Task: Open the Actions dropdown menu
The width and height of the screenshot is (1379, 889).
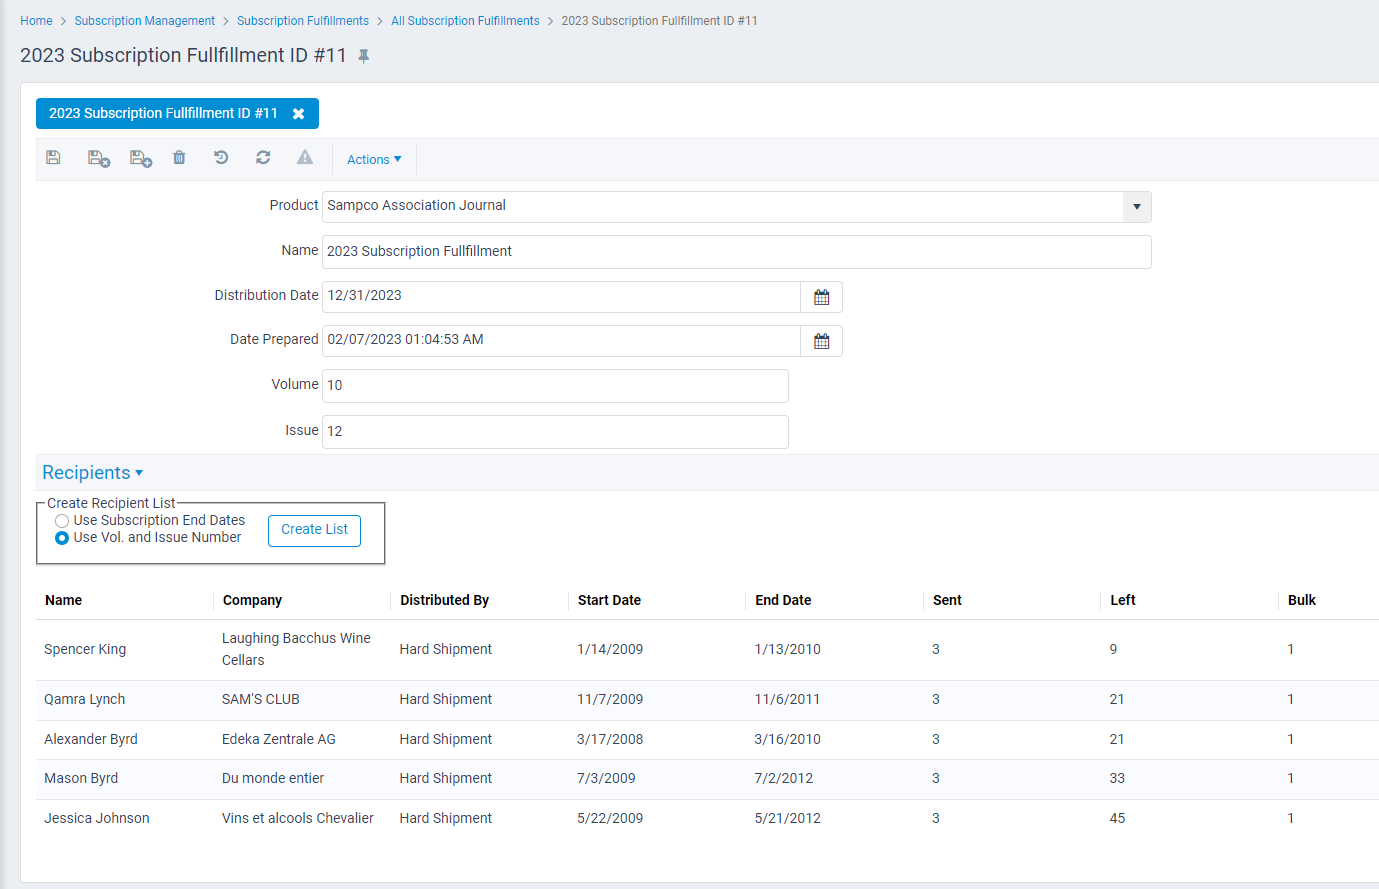Action: pos(374,159)
